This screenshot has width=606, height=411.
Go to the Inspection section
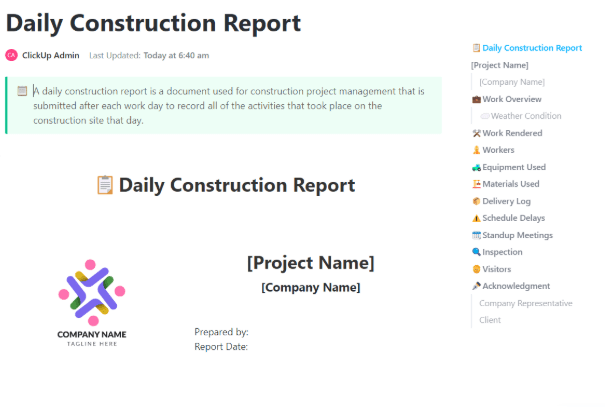(x=502, y=252)
